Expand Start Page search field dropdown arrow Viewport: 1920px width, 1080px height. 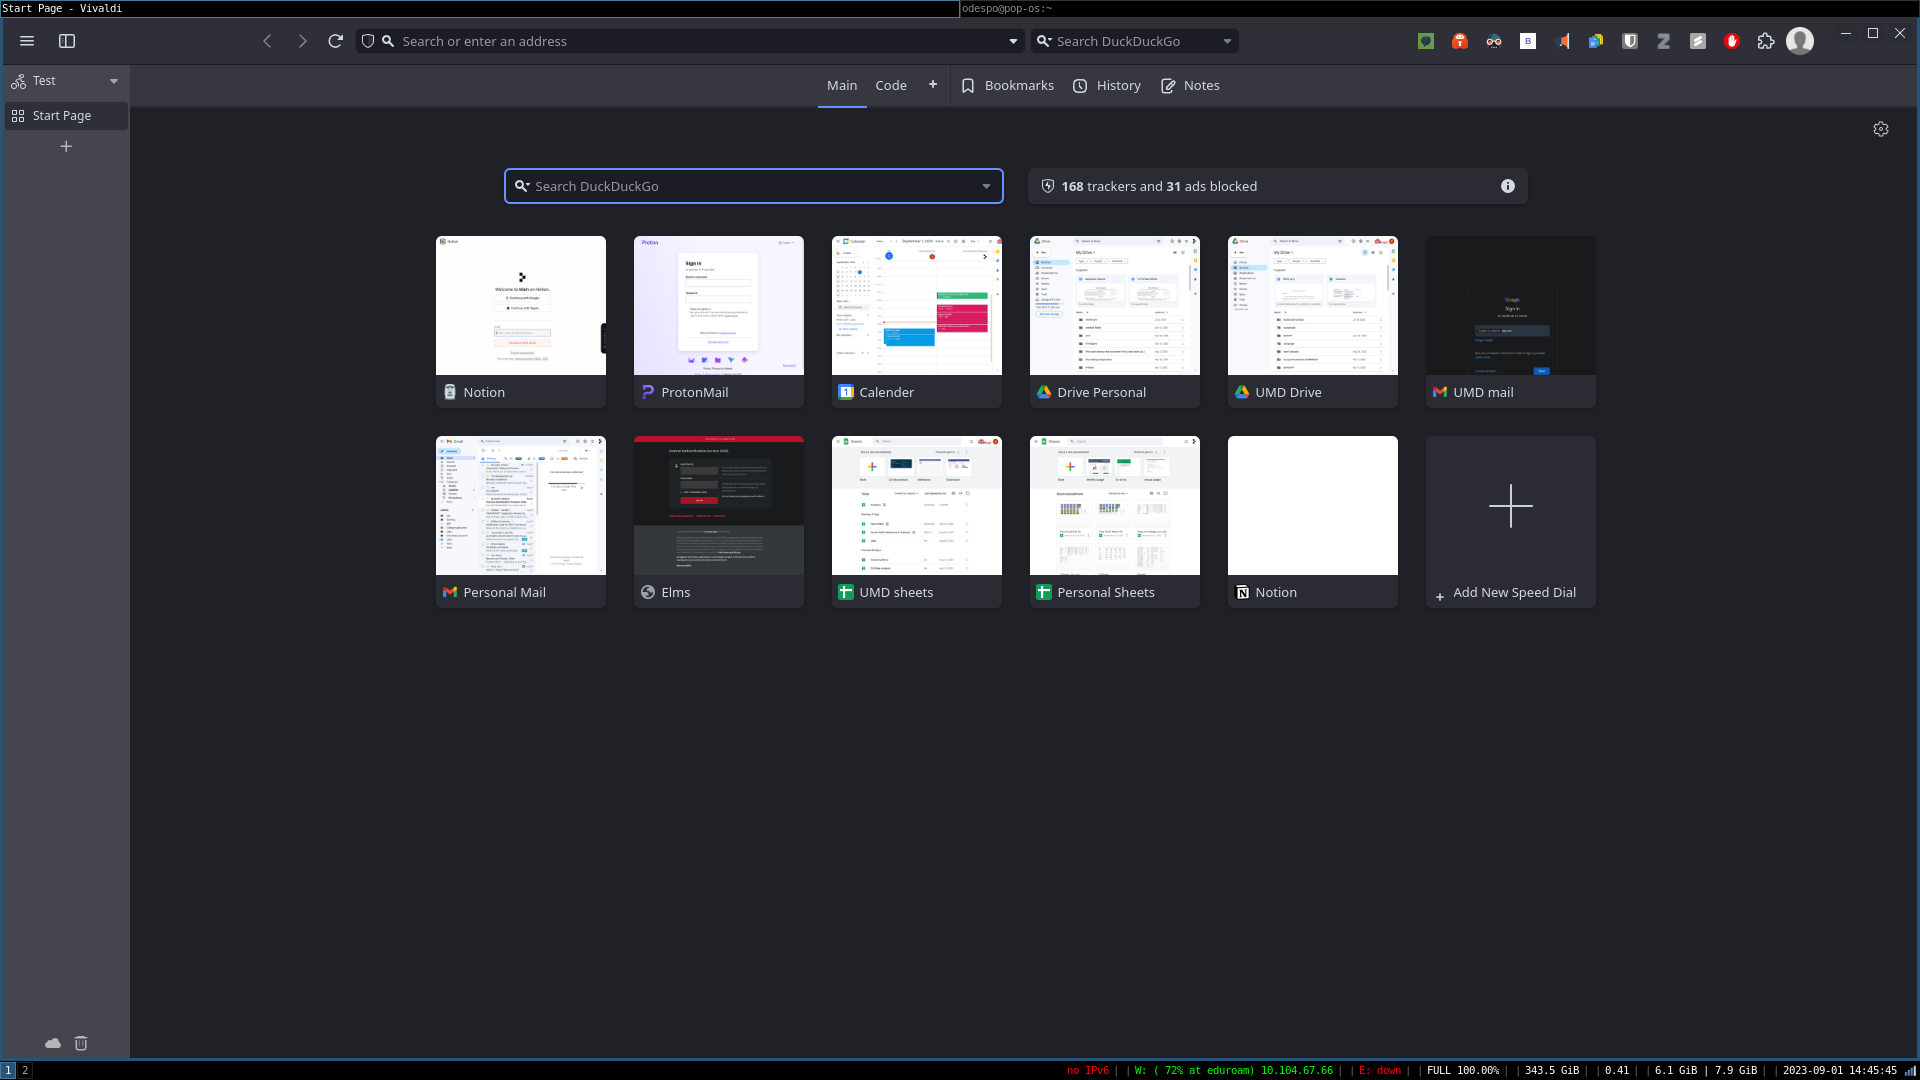click(x=986, y=186)
